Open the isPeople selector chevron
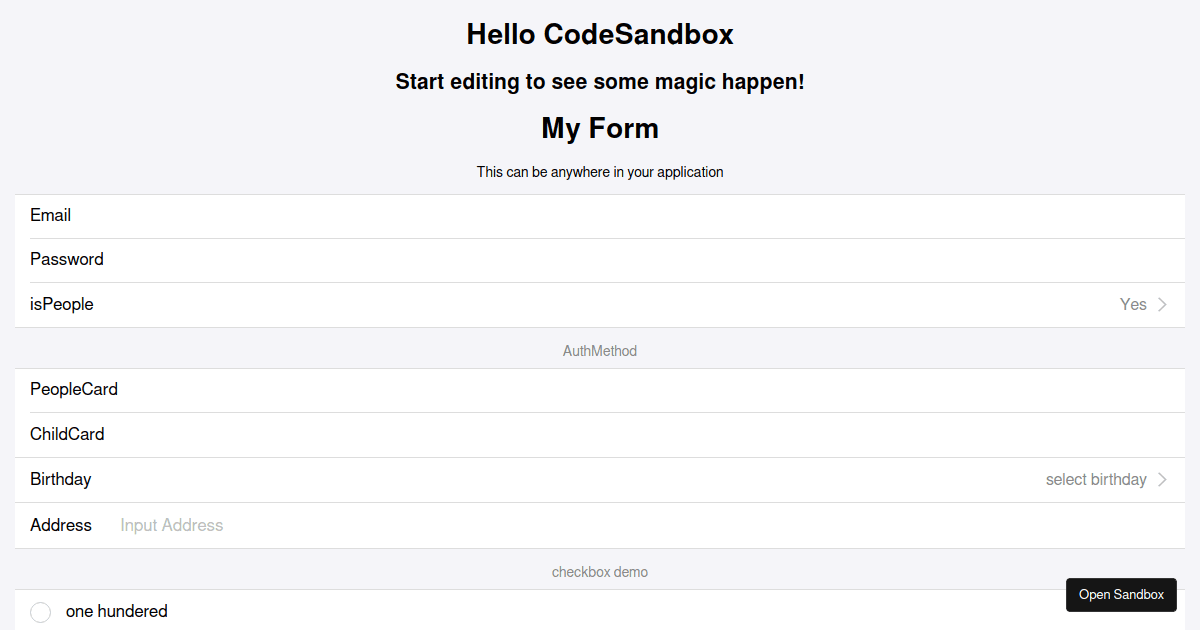The image size is (1200, 630). [x=1161, y=304]
